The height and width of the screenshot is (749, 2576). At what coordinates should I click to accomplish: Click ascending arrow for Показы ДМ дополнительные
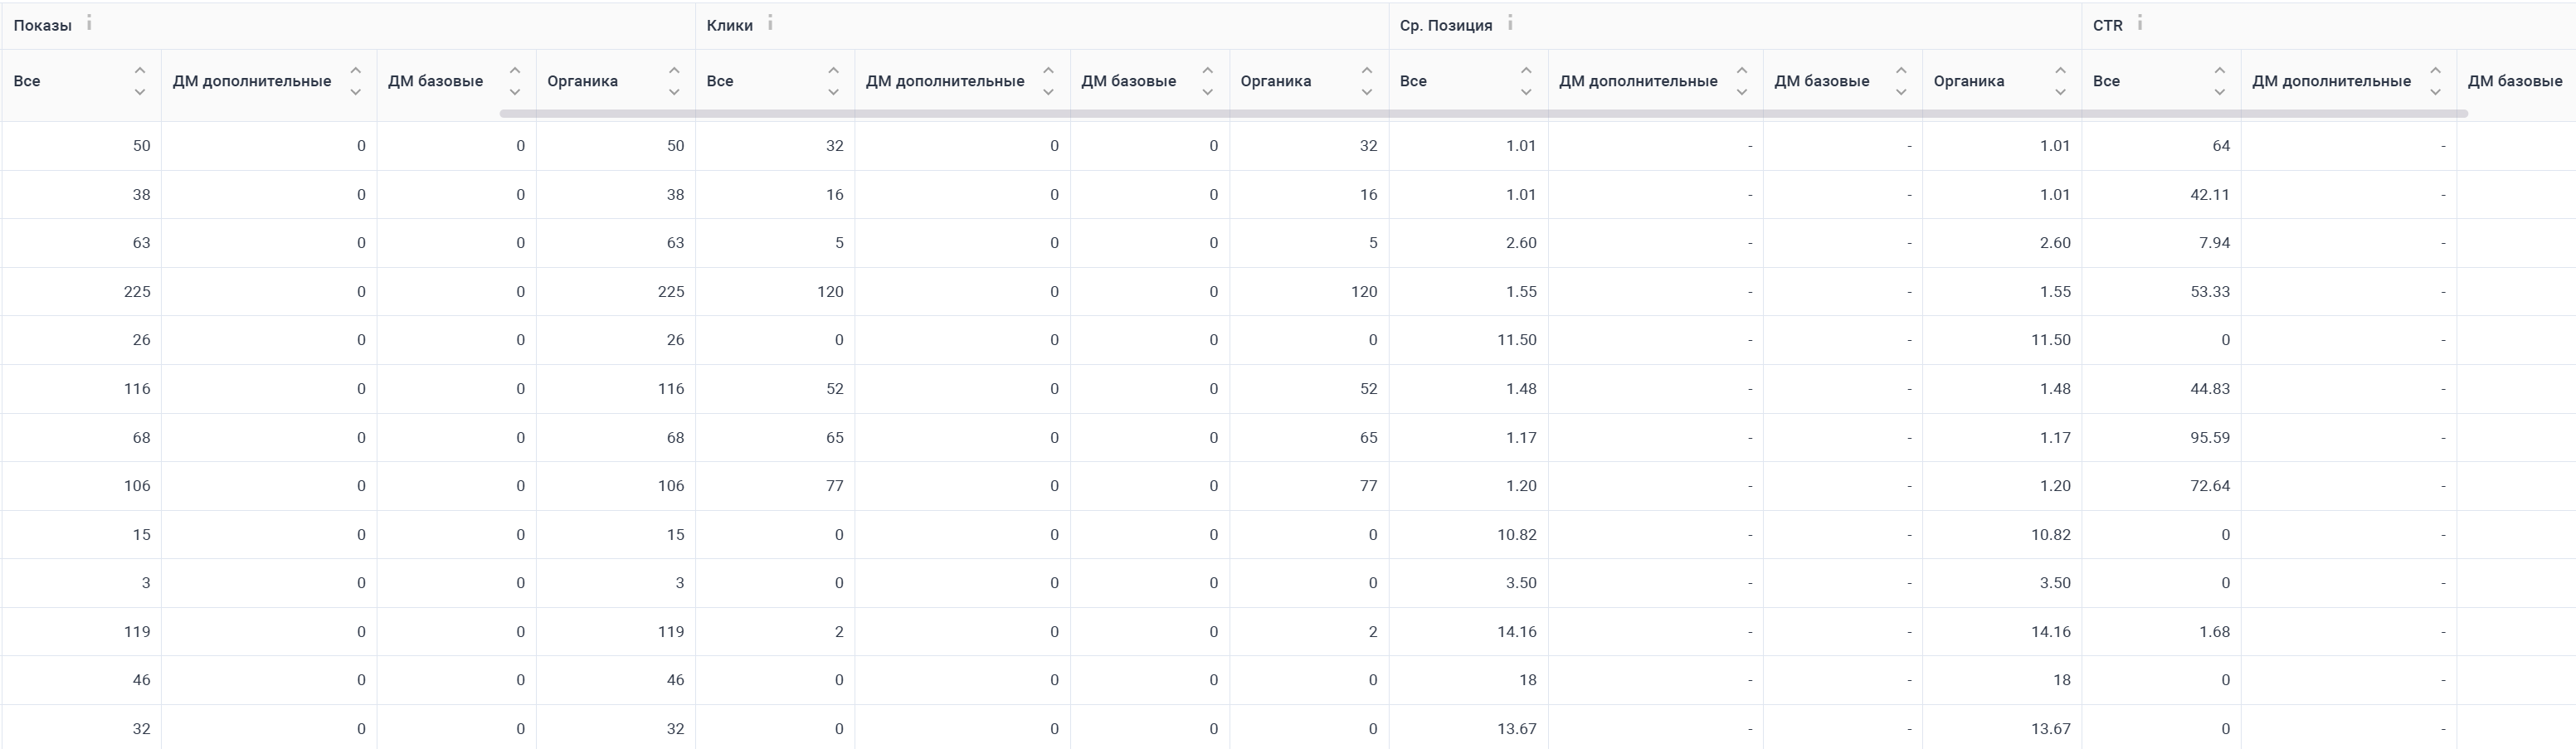[355, 71]
